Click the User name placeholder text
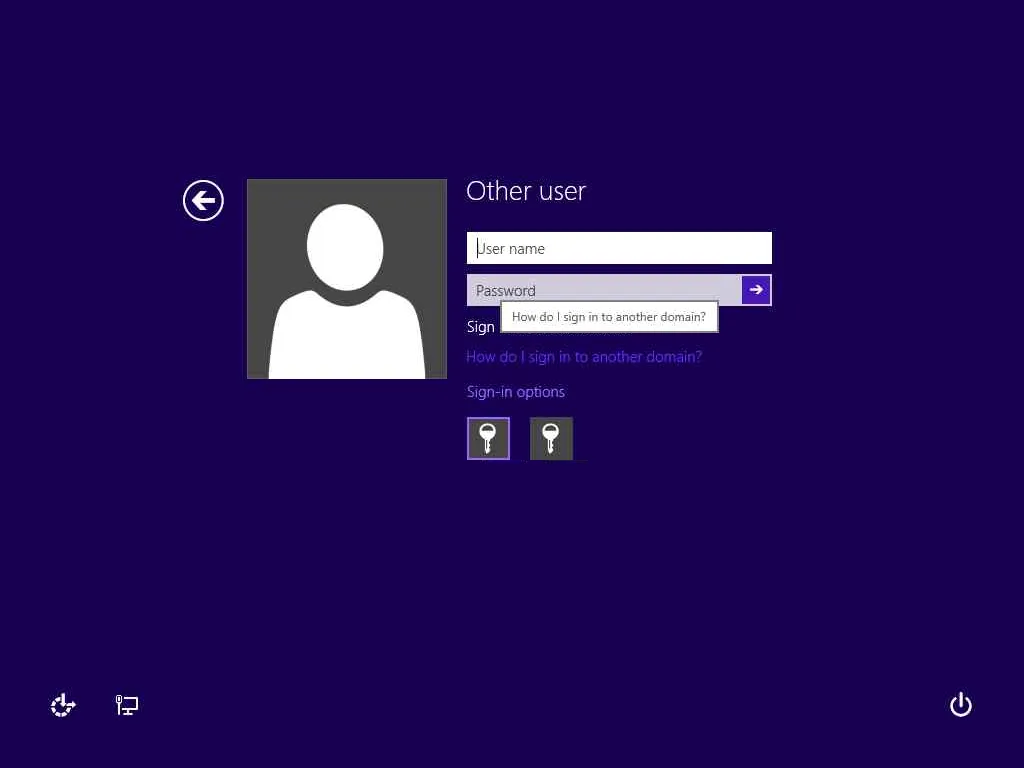The height and width of the screenshot is (768, 1024). click(x=511, y=249)
